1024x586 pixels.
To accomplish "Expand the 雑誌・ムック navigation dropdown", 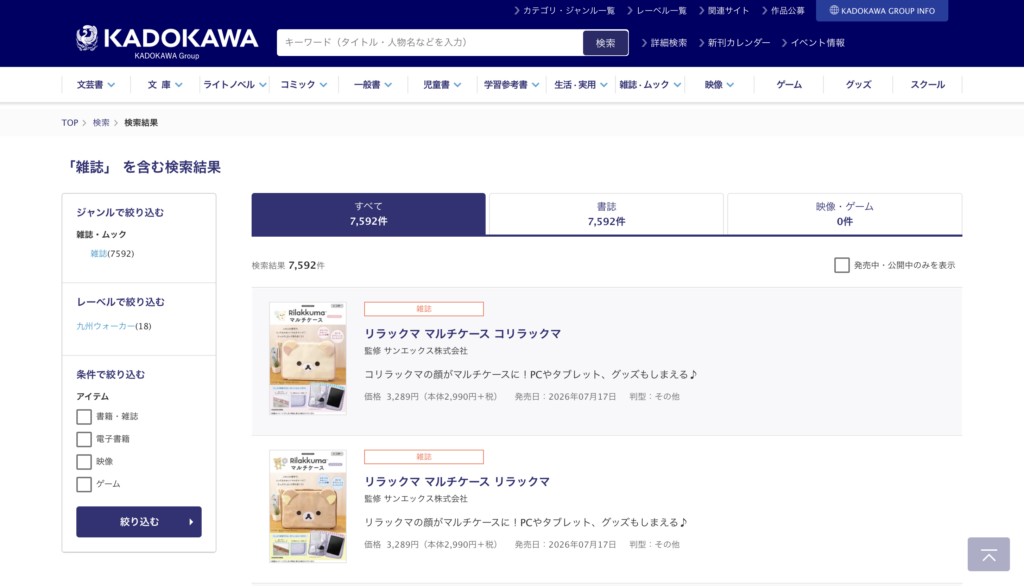I will [x=649, y=85].
